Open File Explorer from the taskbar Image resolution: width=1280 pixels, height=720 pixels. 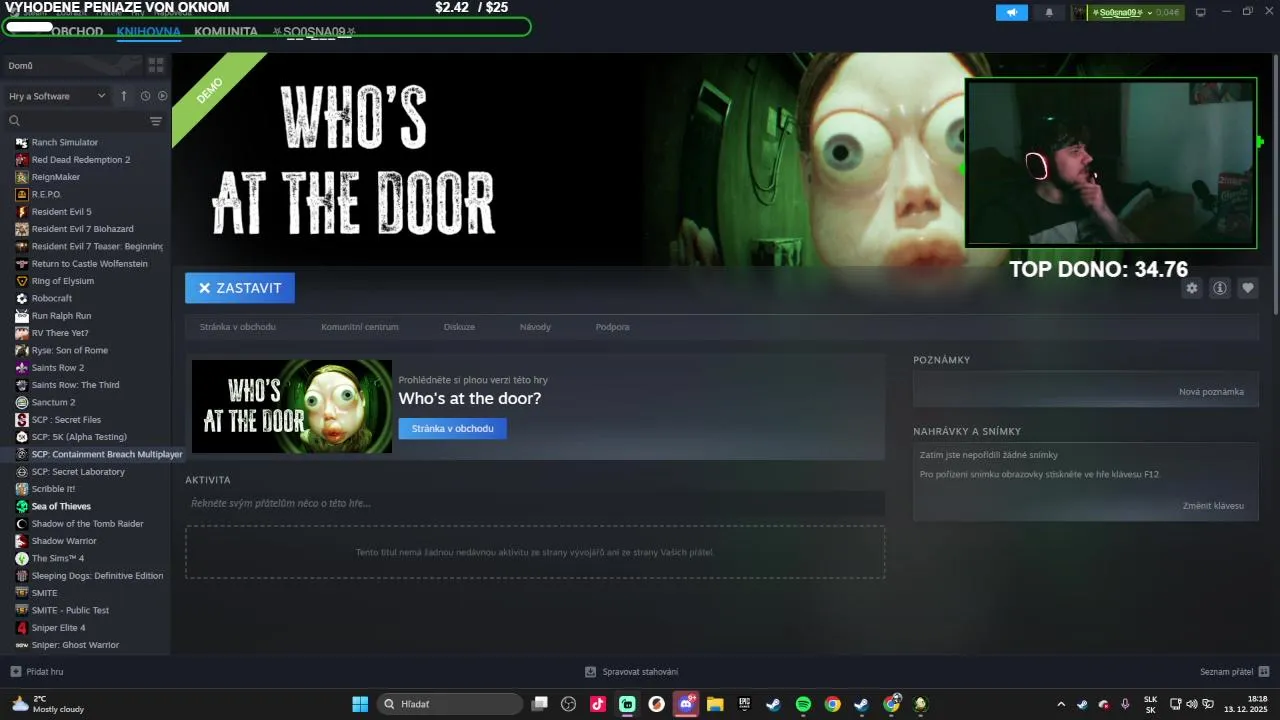tap(715, 704)
